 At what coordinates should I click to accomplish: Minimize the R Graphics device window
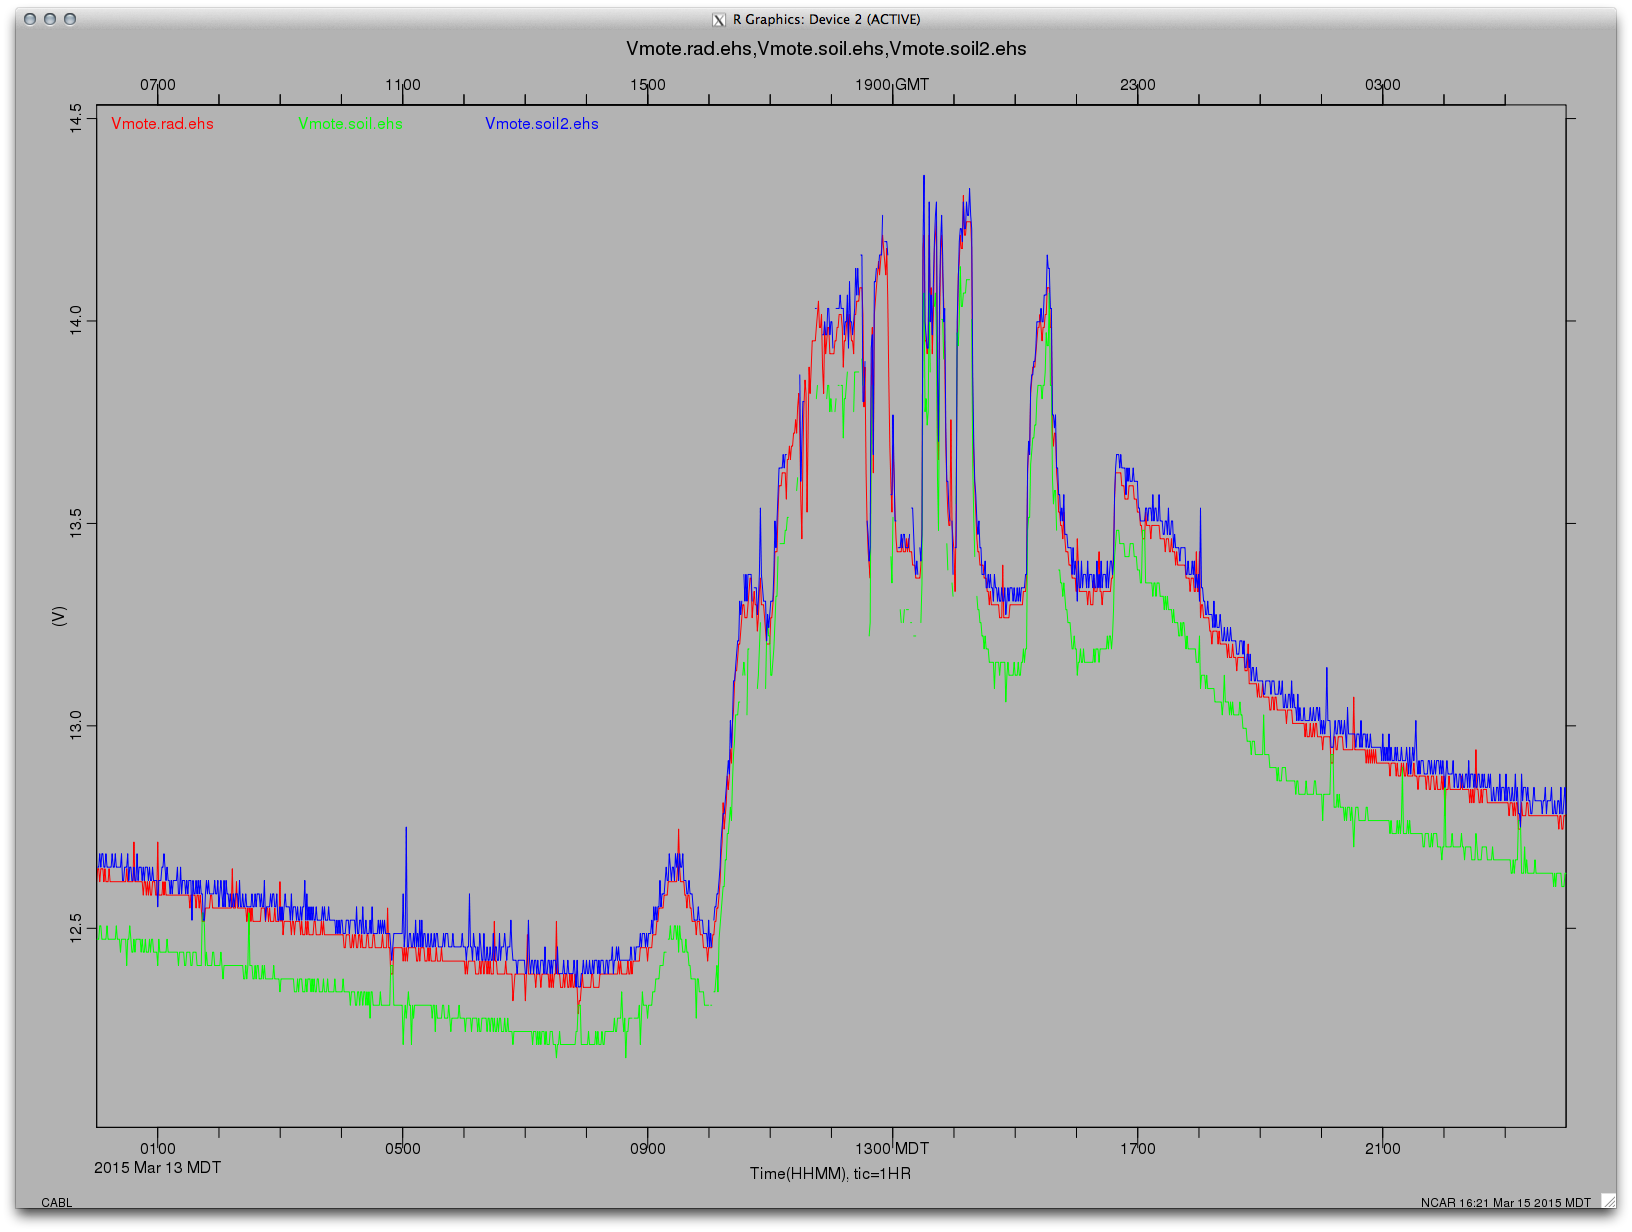[50, 19]
